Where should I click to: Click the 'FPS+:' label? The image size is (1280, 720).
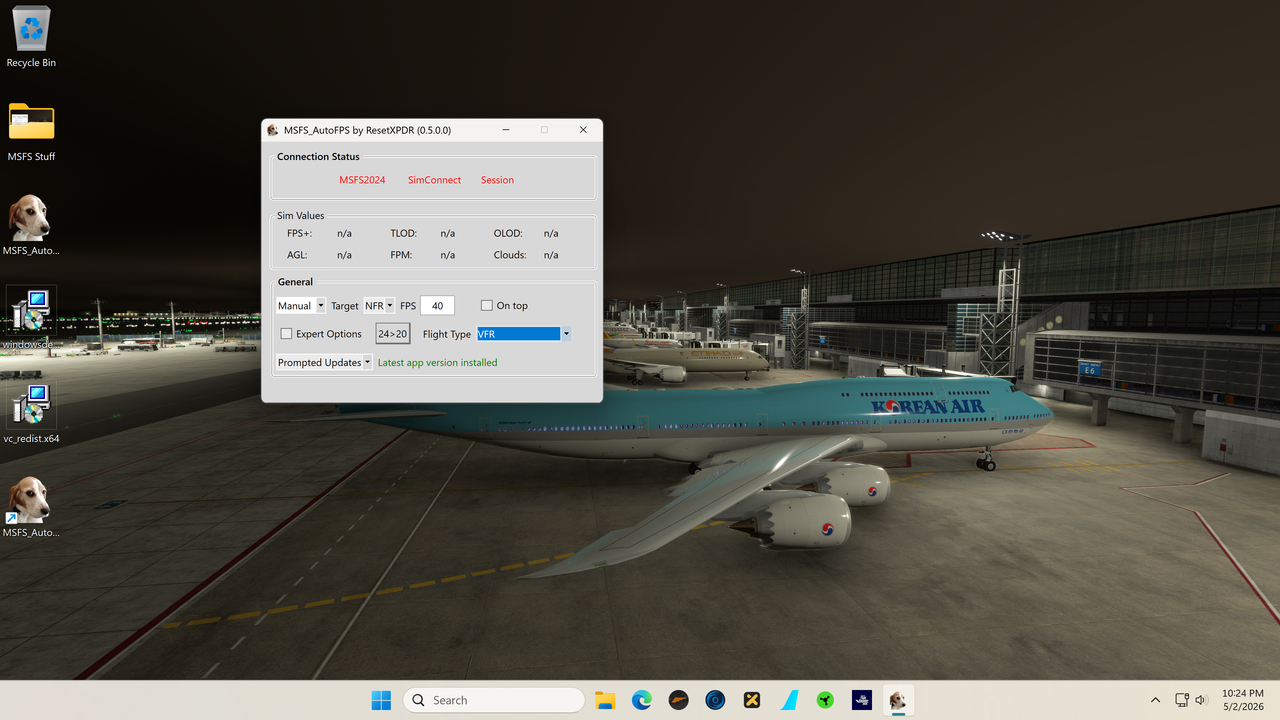pyautogui.click(x=300, y=233)
